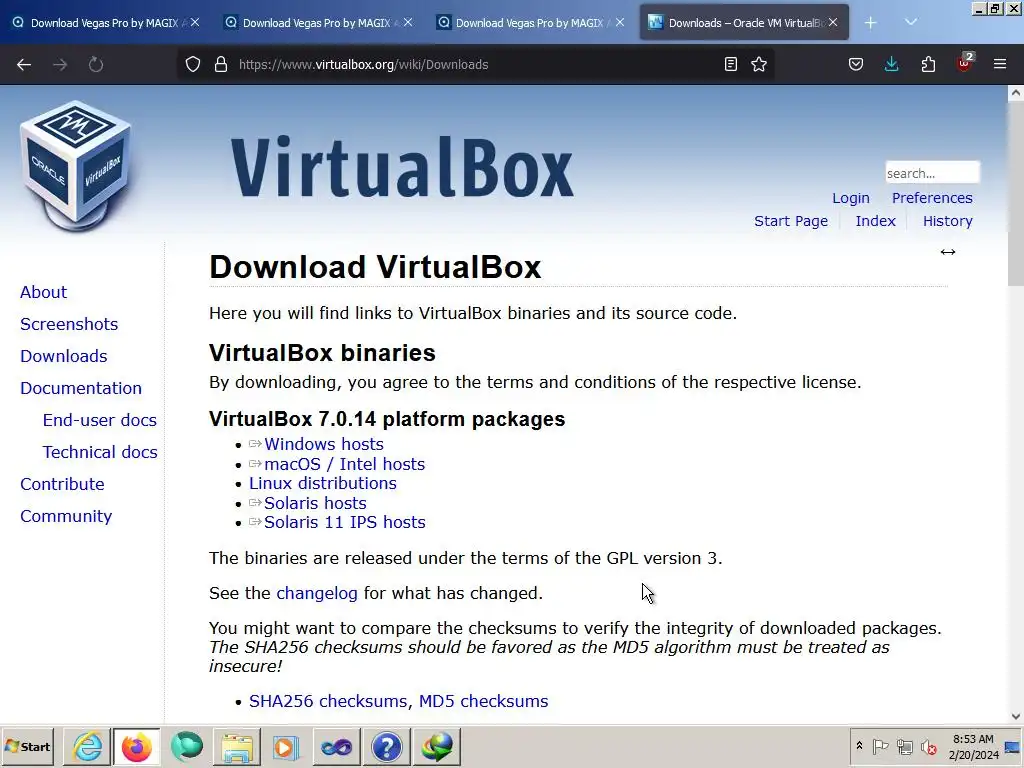Open the green globe browser taskbar icon
Screen dimensions: 1024x768
187,746
